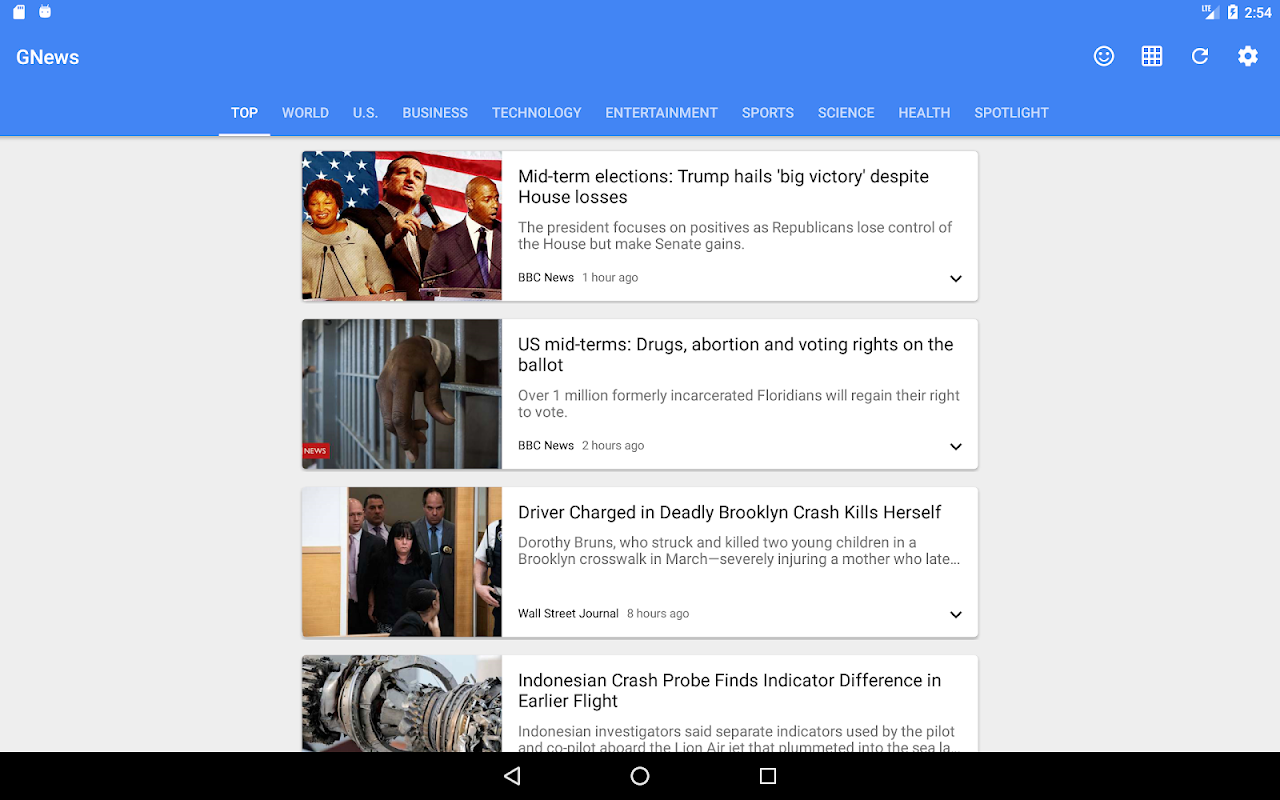This screenshot has height=800, width=1280.
Task: Open the Mid-term elections Trump headline
Action: pyautogui.click(x=723, y=187)
